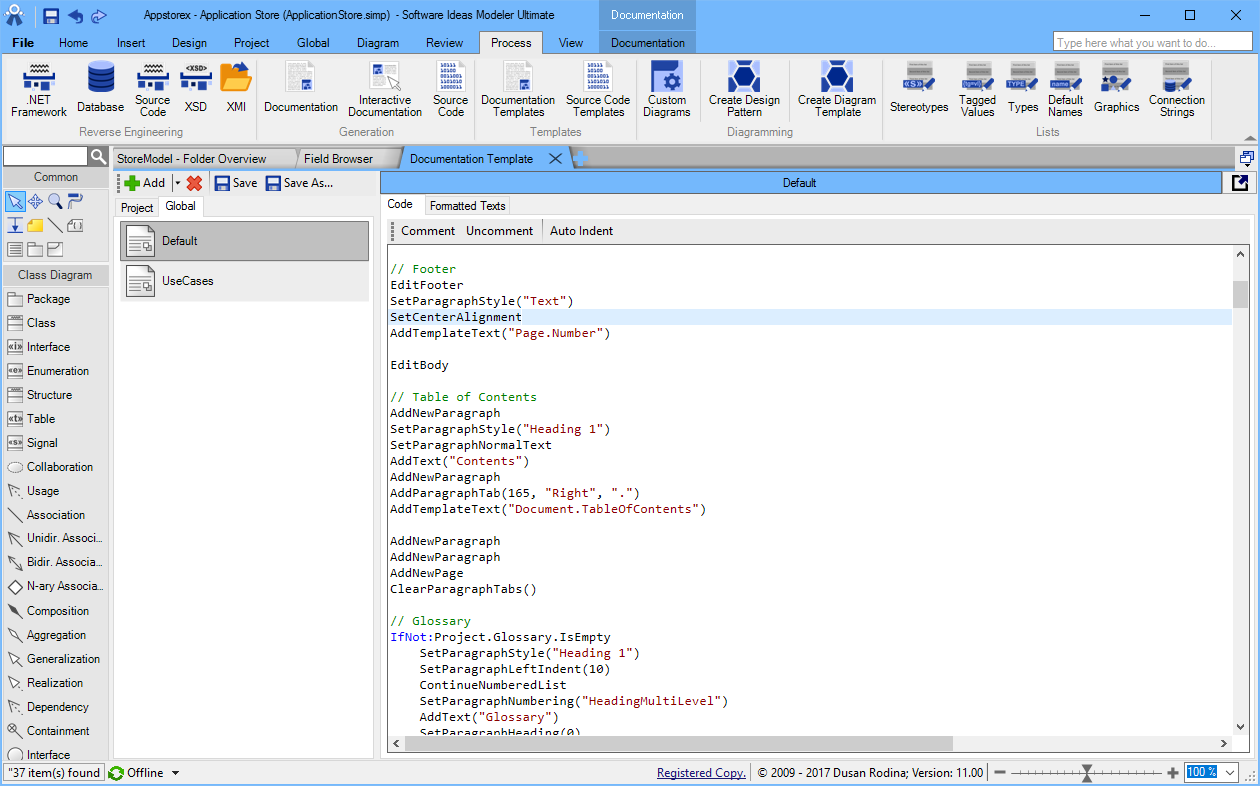Switch to the Diagram ribbon tab

[x=378, y=43]
